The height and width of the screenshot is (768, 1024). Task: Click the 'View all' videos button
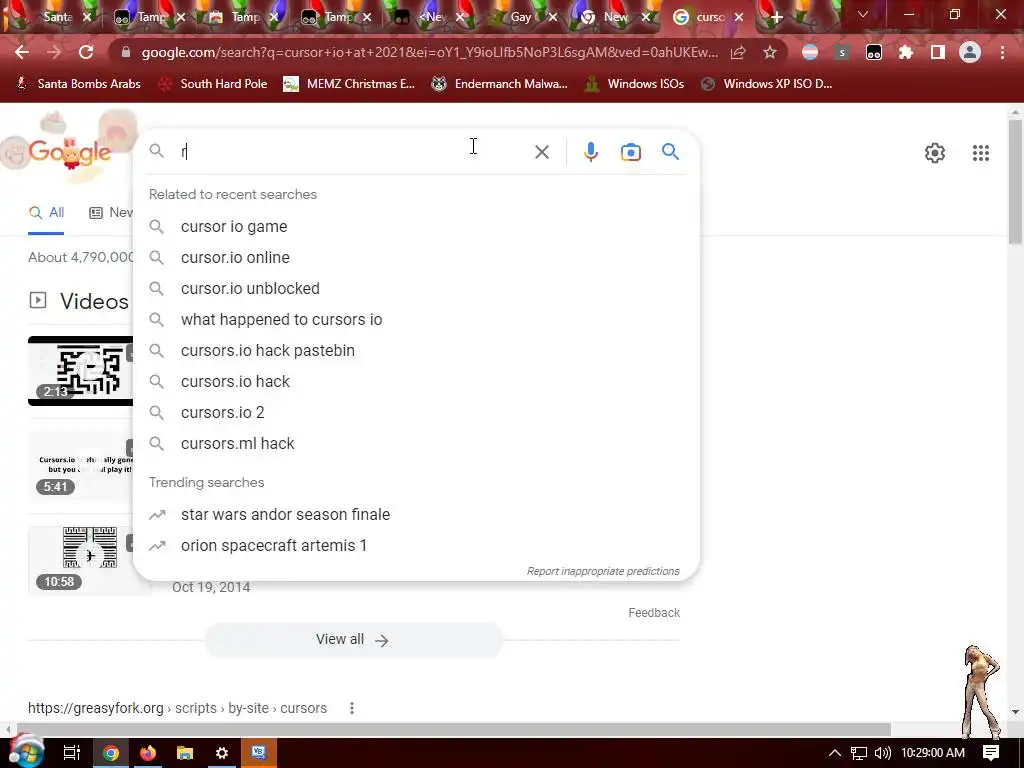pyautogui.click(x=353, y=639)
